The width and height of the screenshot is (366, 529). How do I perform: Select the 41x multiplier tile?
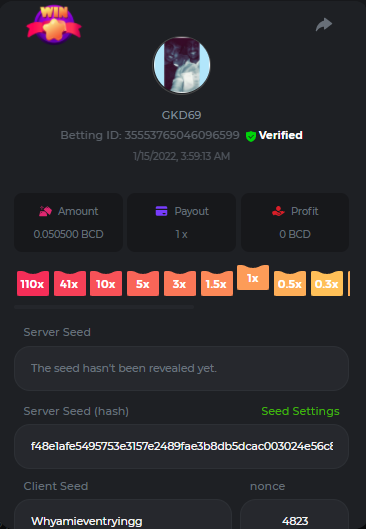pyautogui.click(x=70, y=283)
